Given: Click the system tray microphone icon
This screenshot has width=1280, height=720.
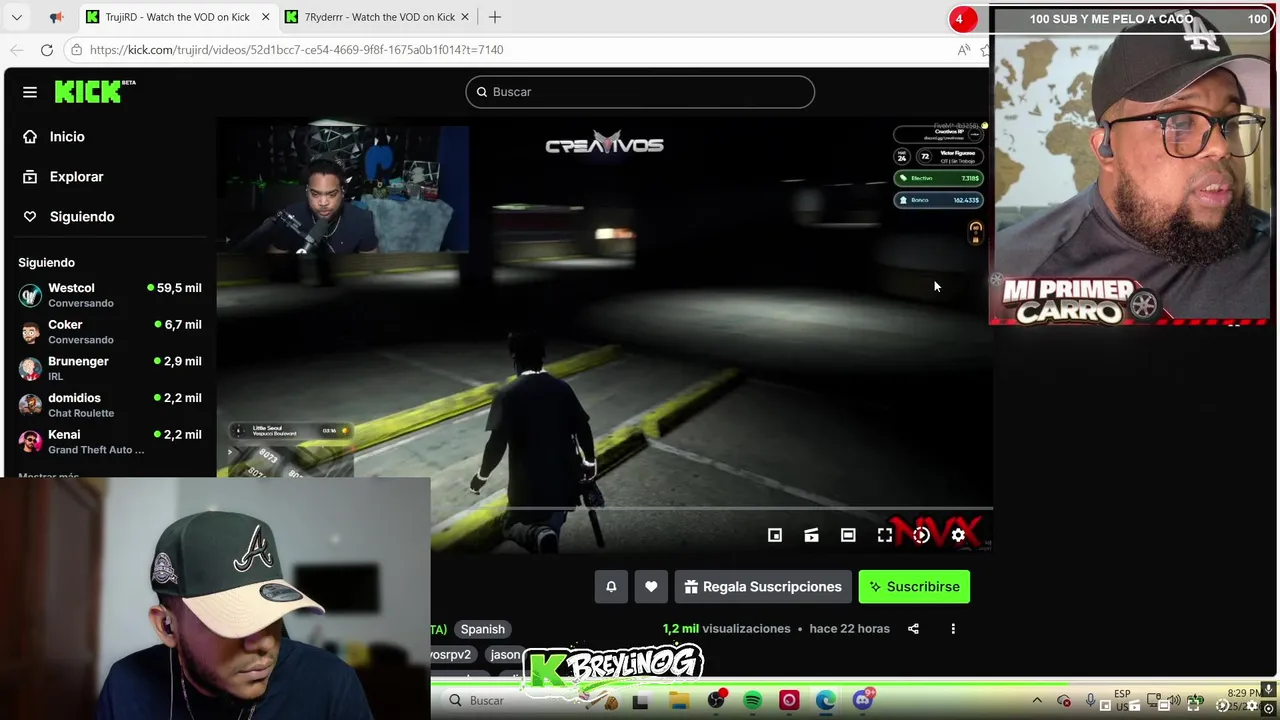Looking at the screenshot, I should pos(1090,701).
